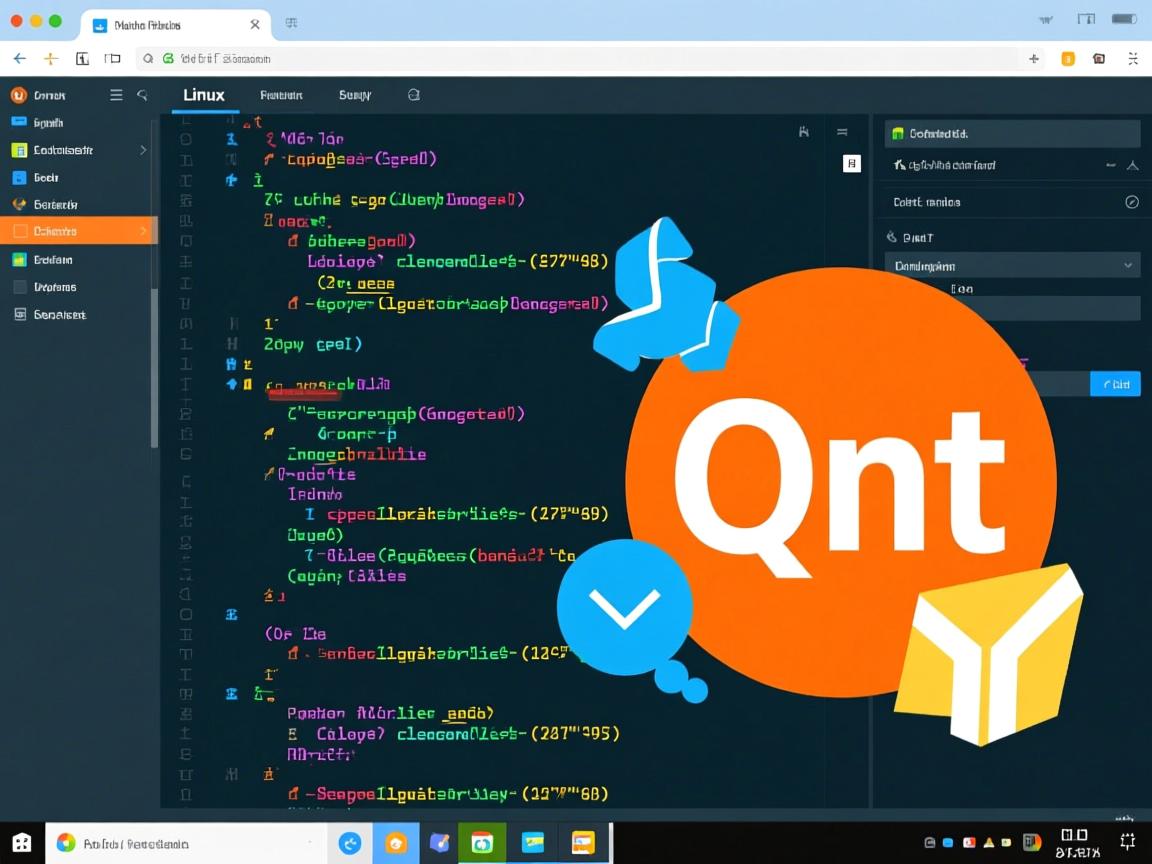Select the blue Docker-style sidebar icon
The image size is (1152, 864).
click(20, 177)
